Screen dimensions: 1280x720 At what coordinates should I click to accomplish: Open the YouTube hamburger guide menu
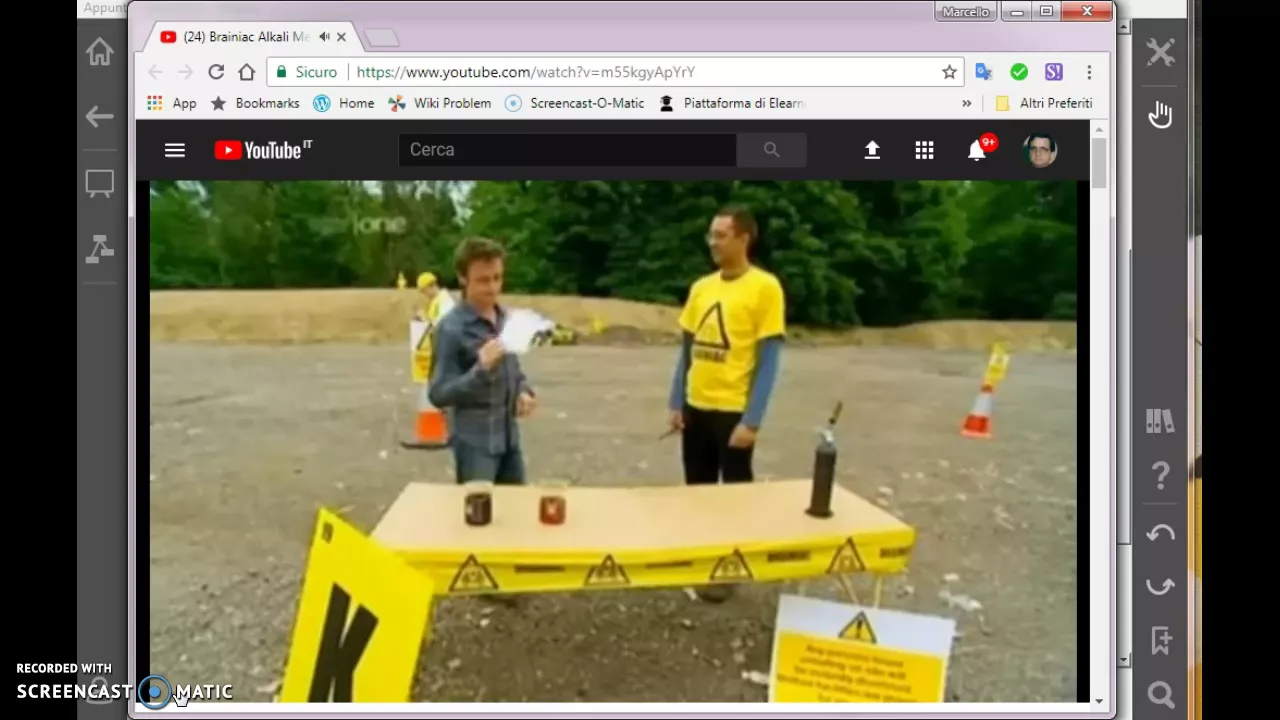pyautogui.click(x=175, y=150)
